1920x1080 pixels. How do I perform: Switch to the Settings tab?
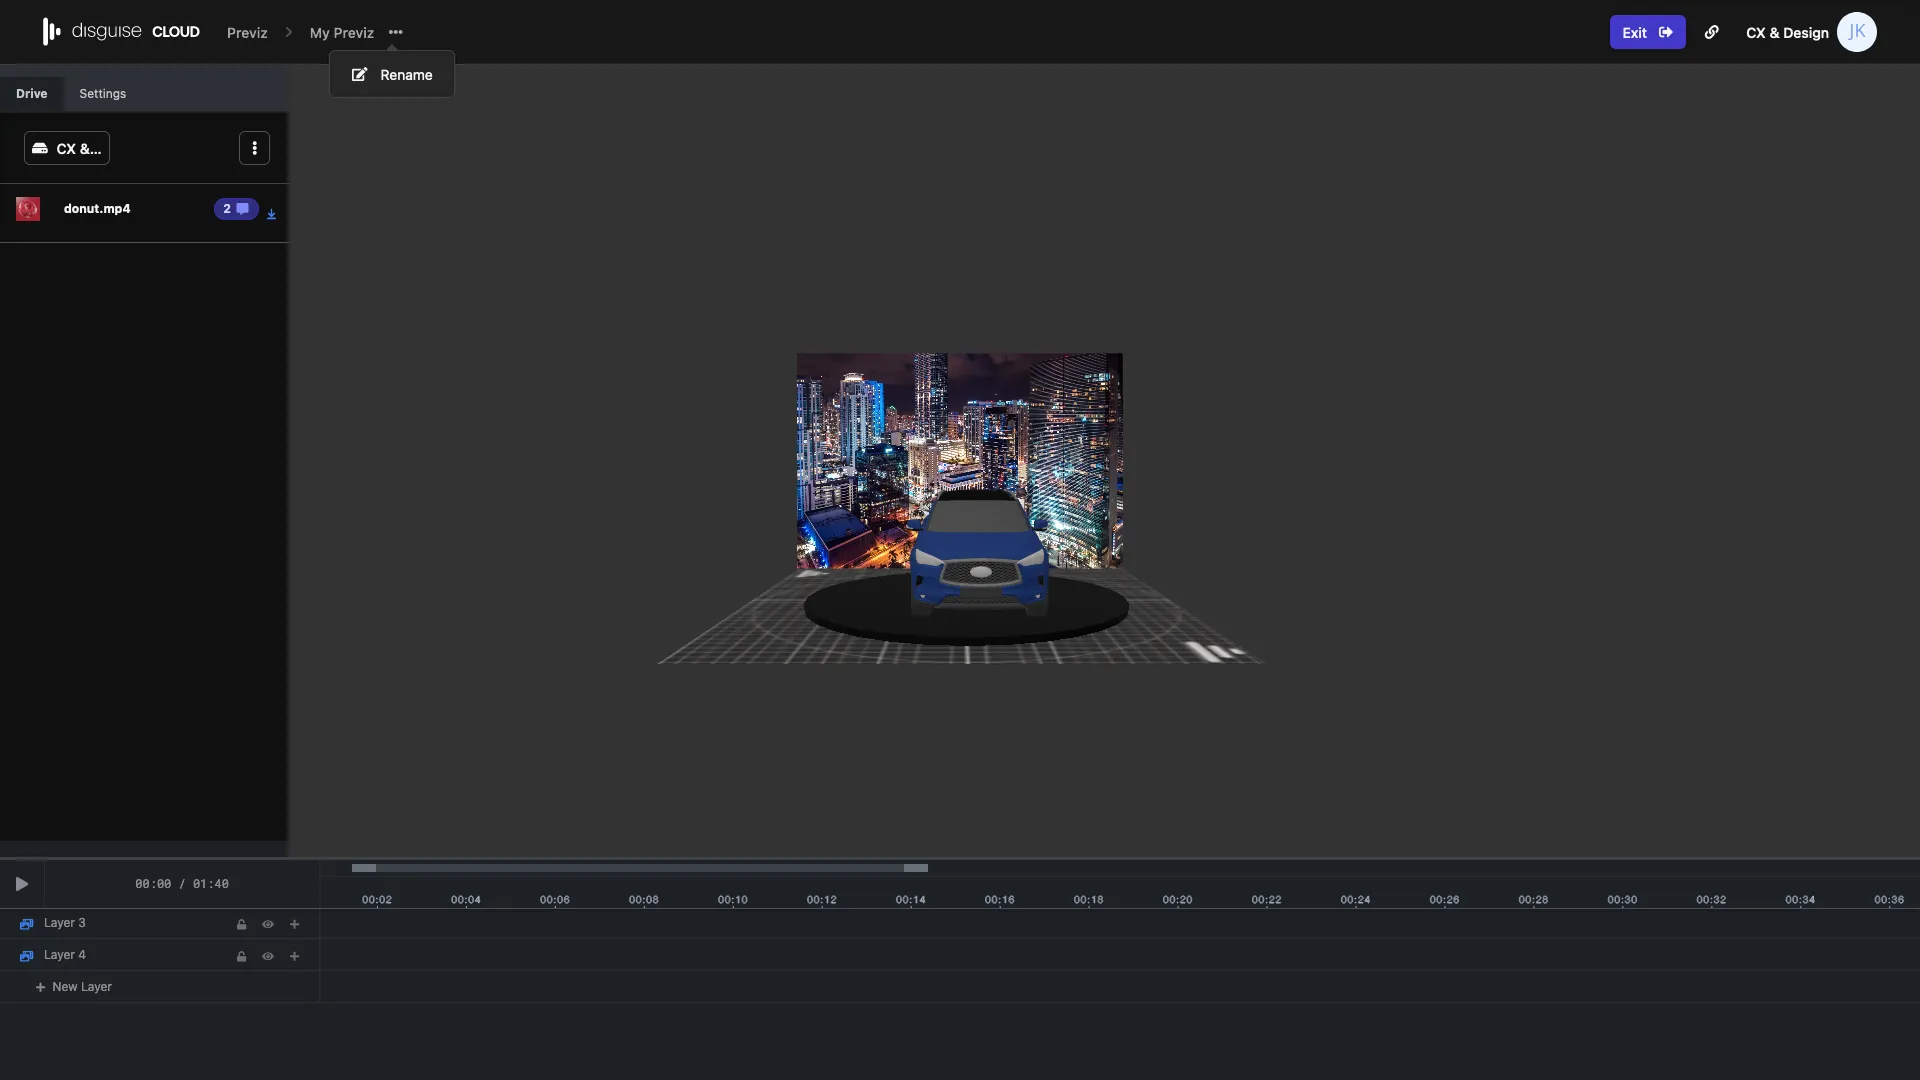(x=102, y=93)
